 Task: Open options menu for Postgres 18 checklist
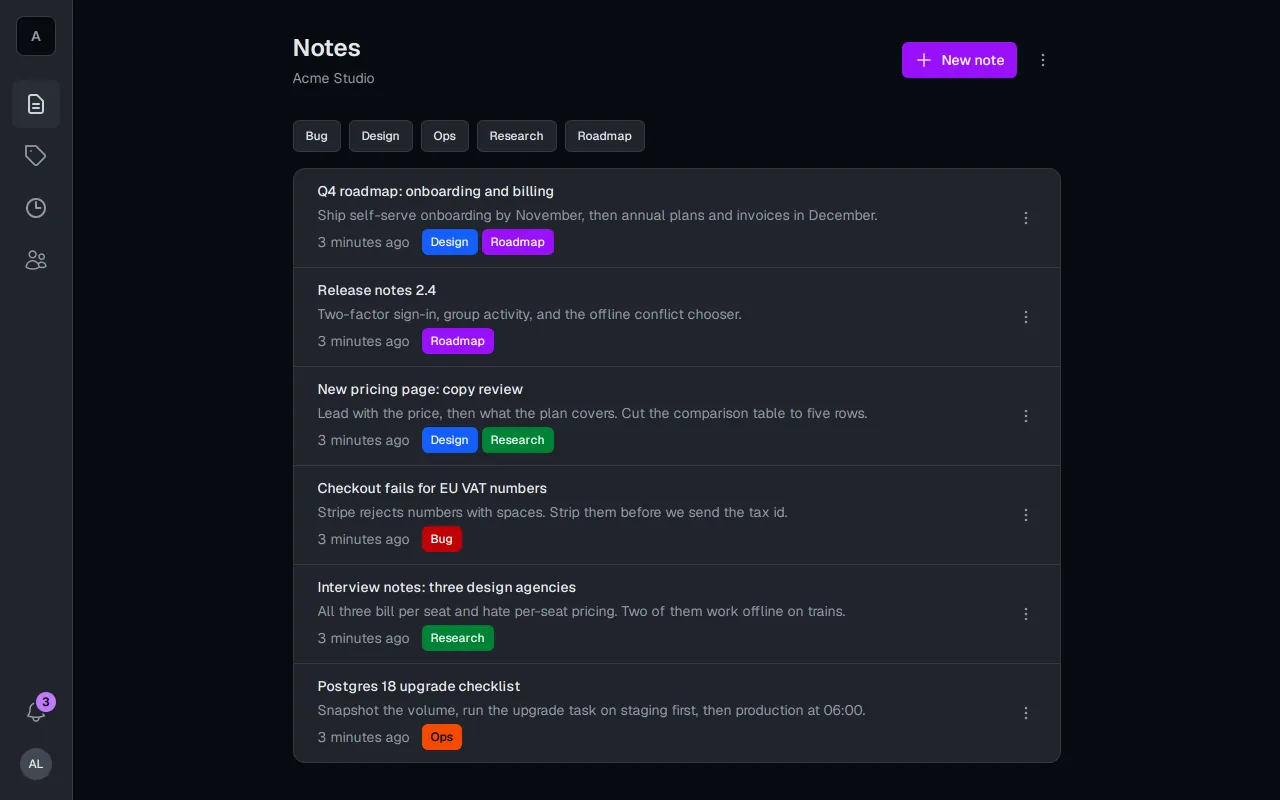[x=1026, y=713]
